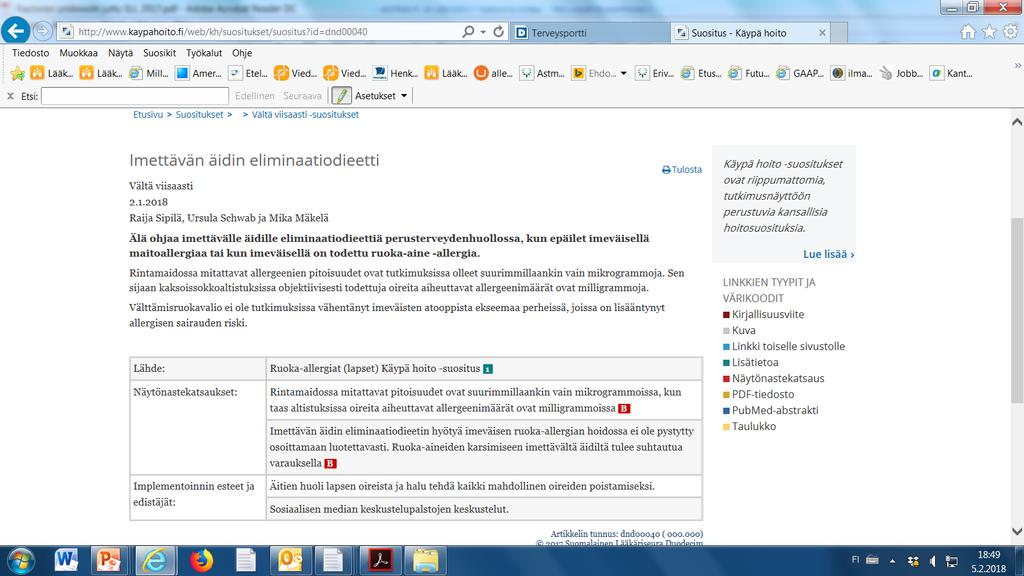Click the volume speaker tray icon

[933, 561]
